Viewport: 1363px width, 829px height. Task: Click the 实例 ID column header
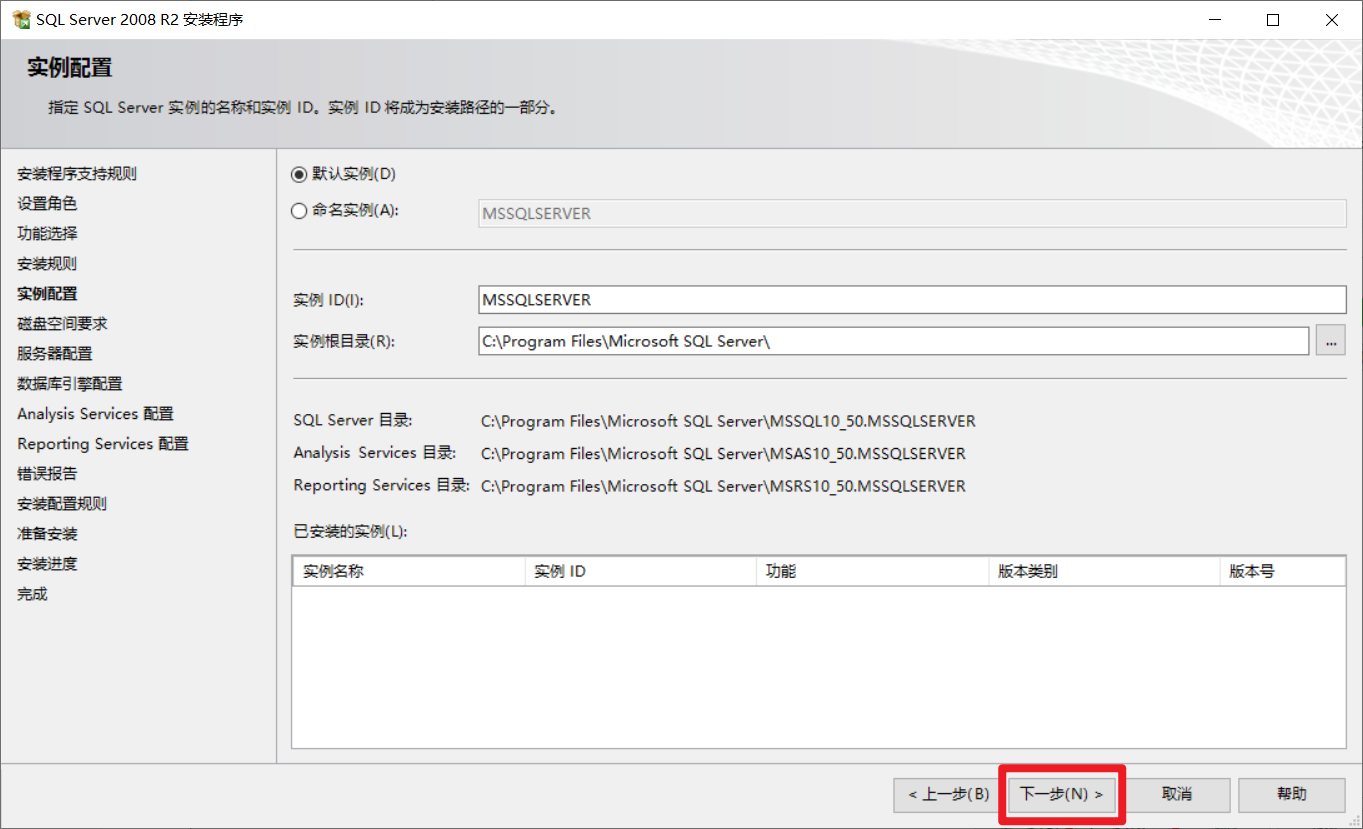(x=640, y=572)
